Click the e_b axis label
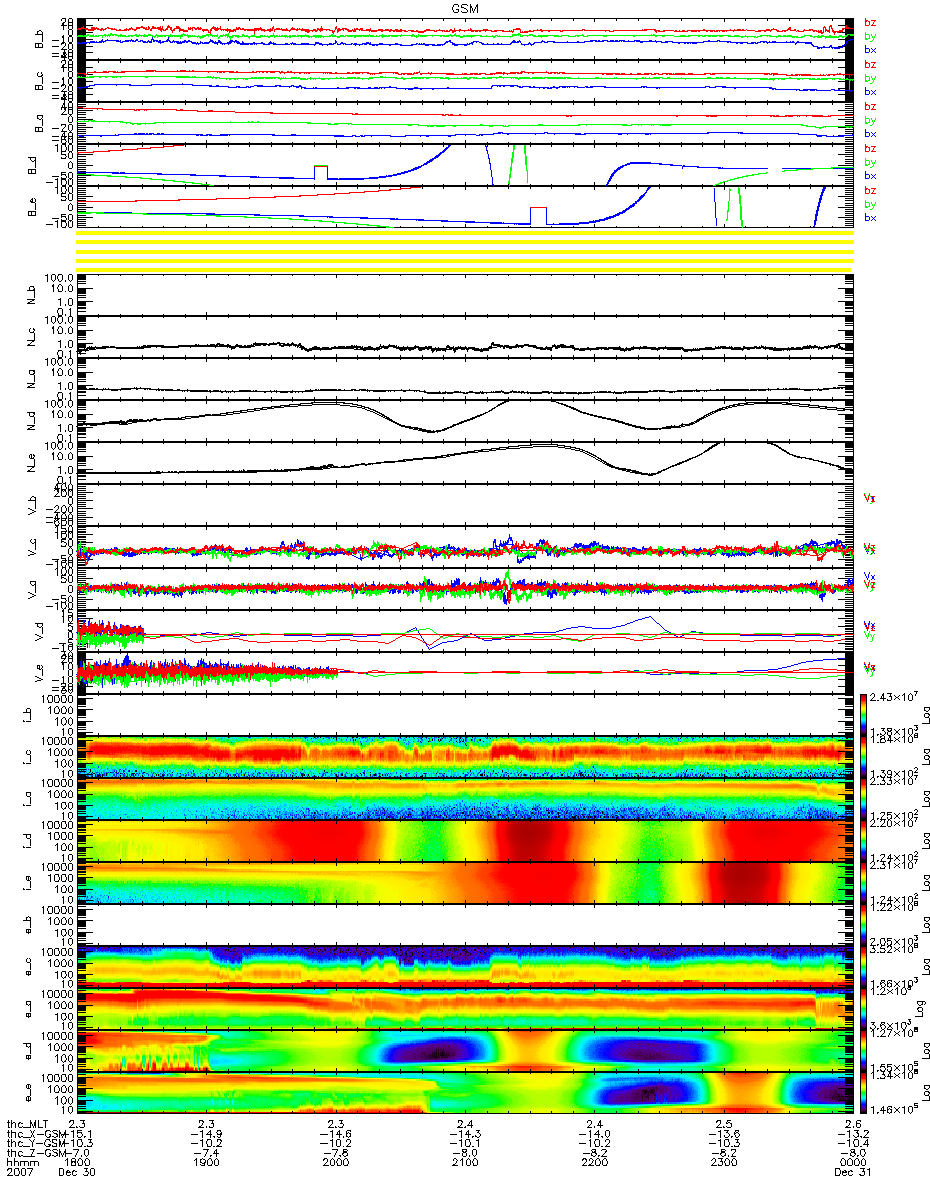Viewport: 930px width, 1200px height. (x=28, y=925)
